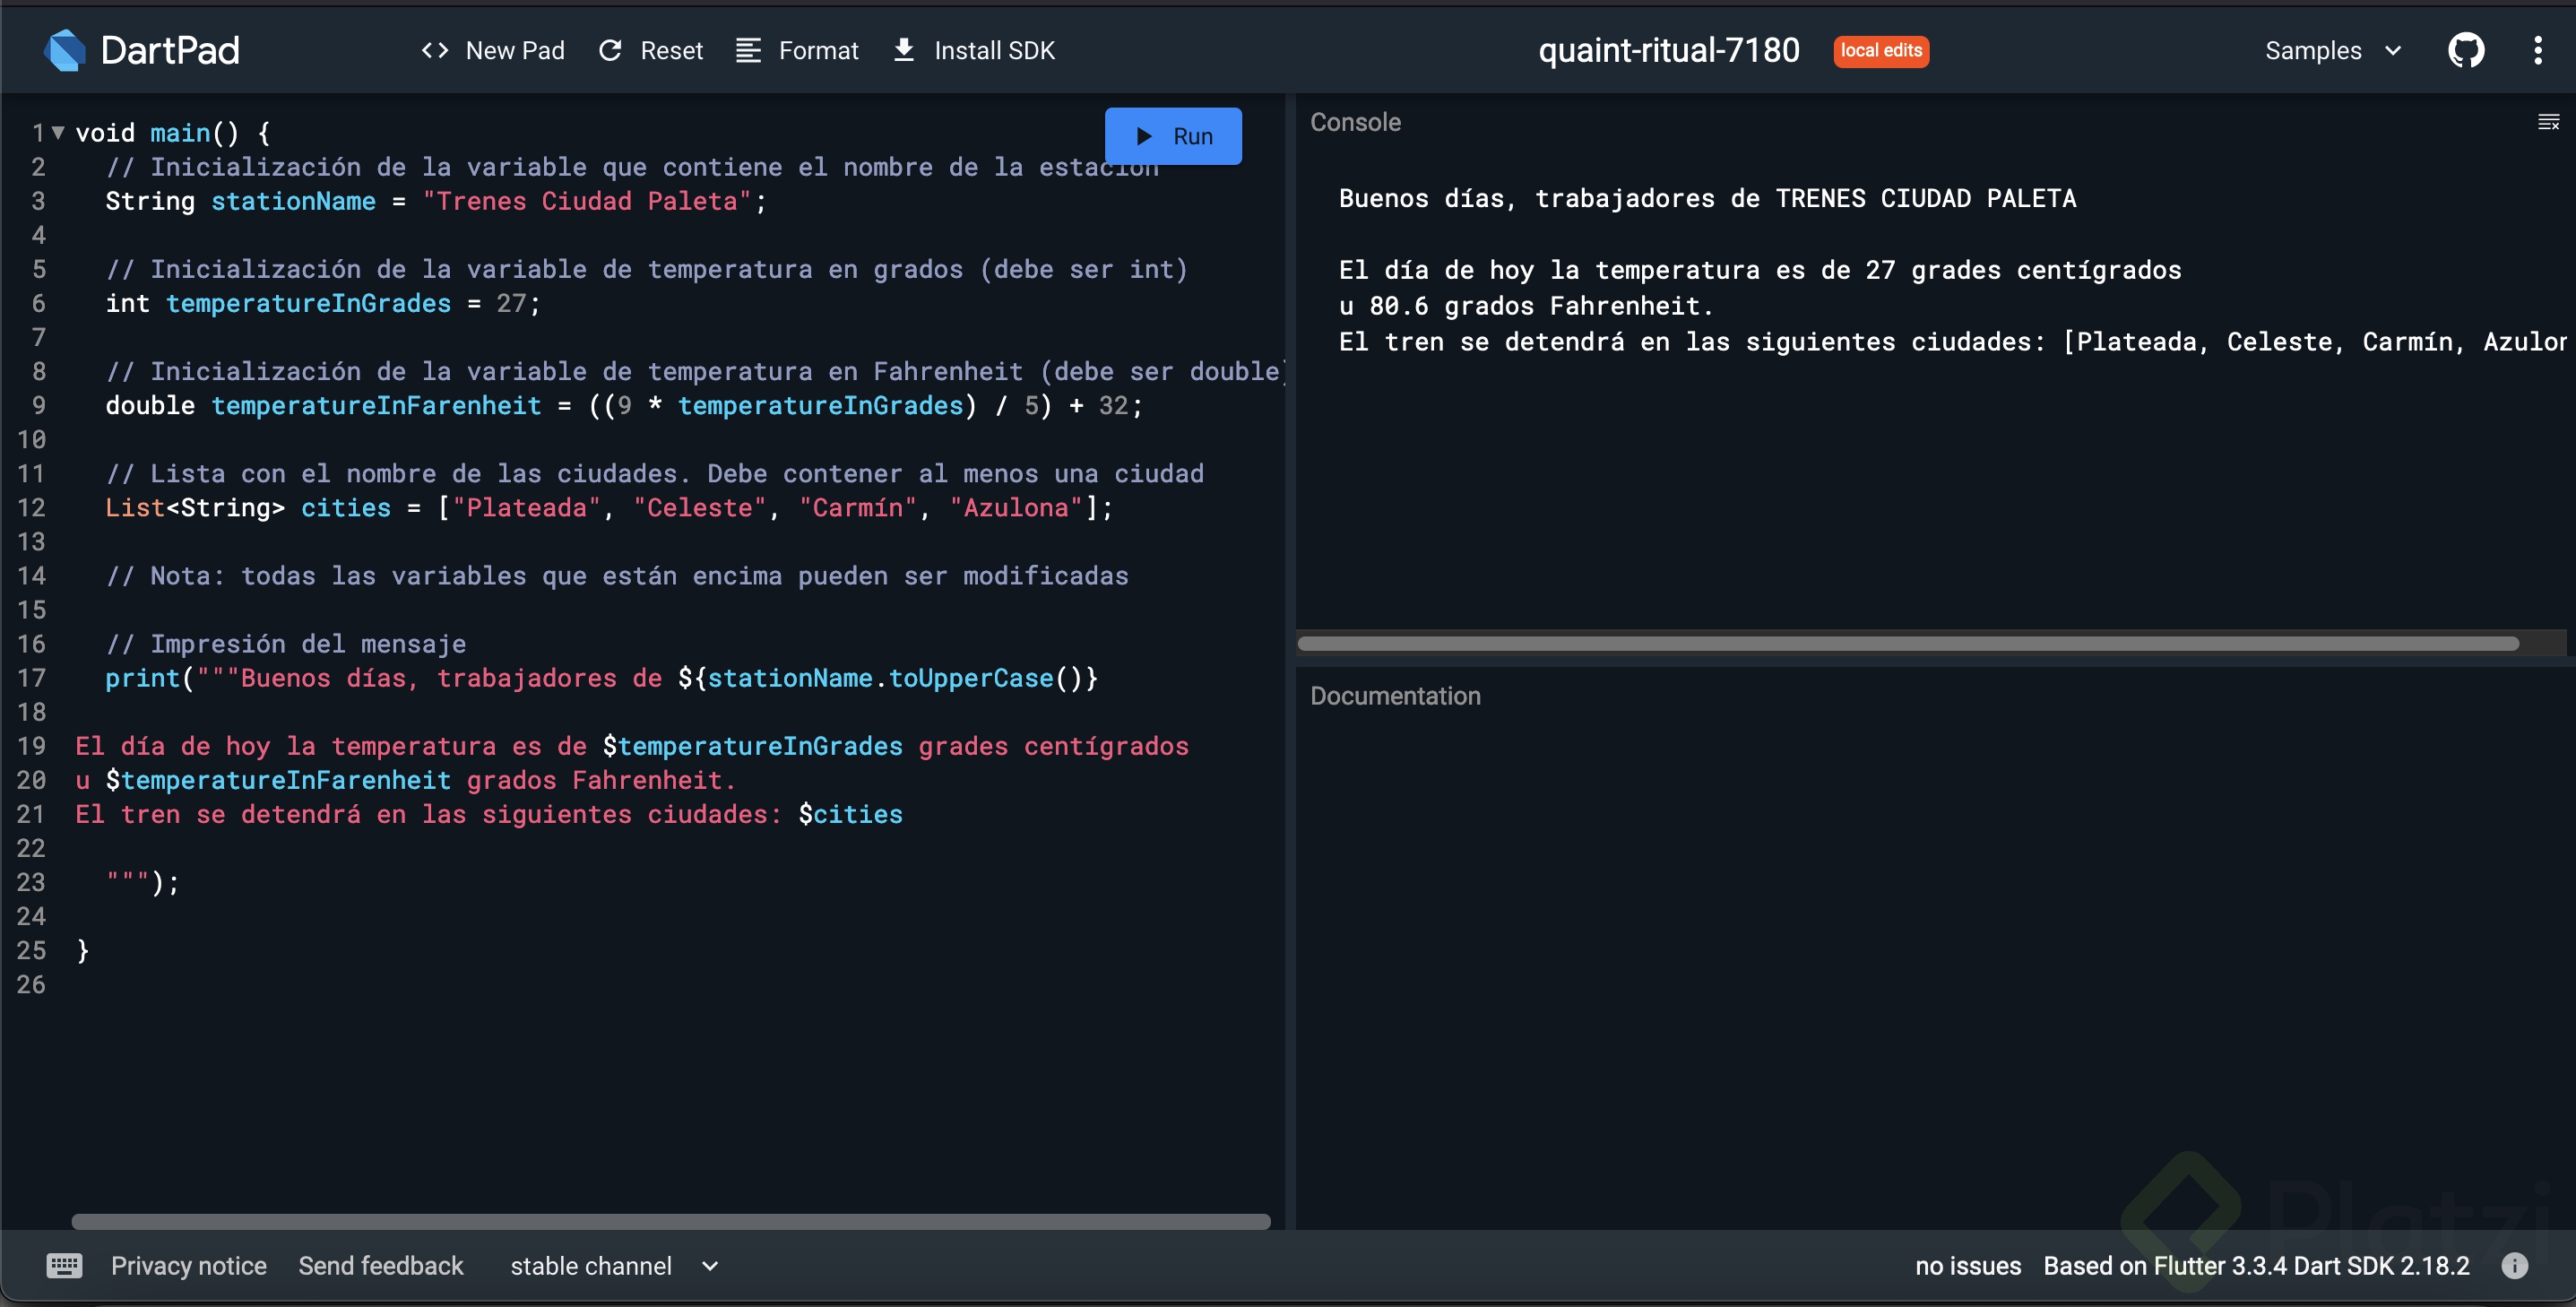Open the Privacy notice link
Image resolution: width=2576 pixels, height=1307 pixels.
[x=188, y=1266]
